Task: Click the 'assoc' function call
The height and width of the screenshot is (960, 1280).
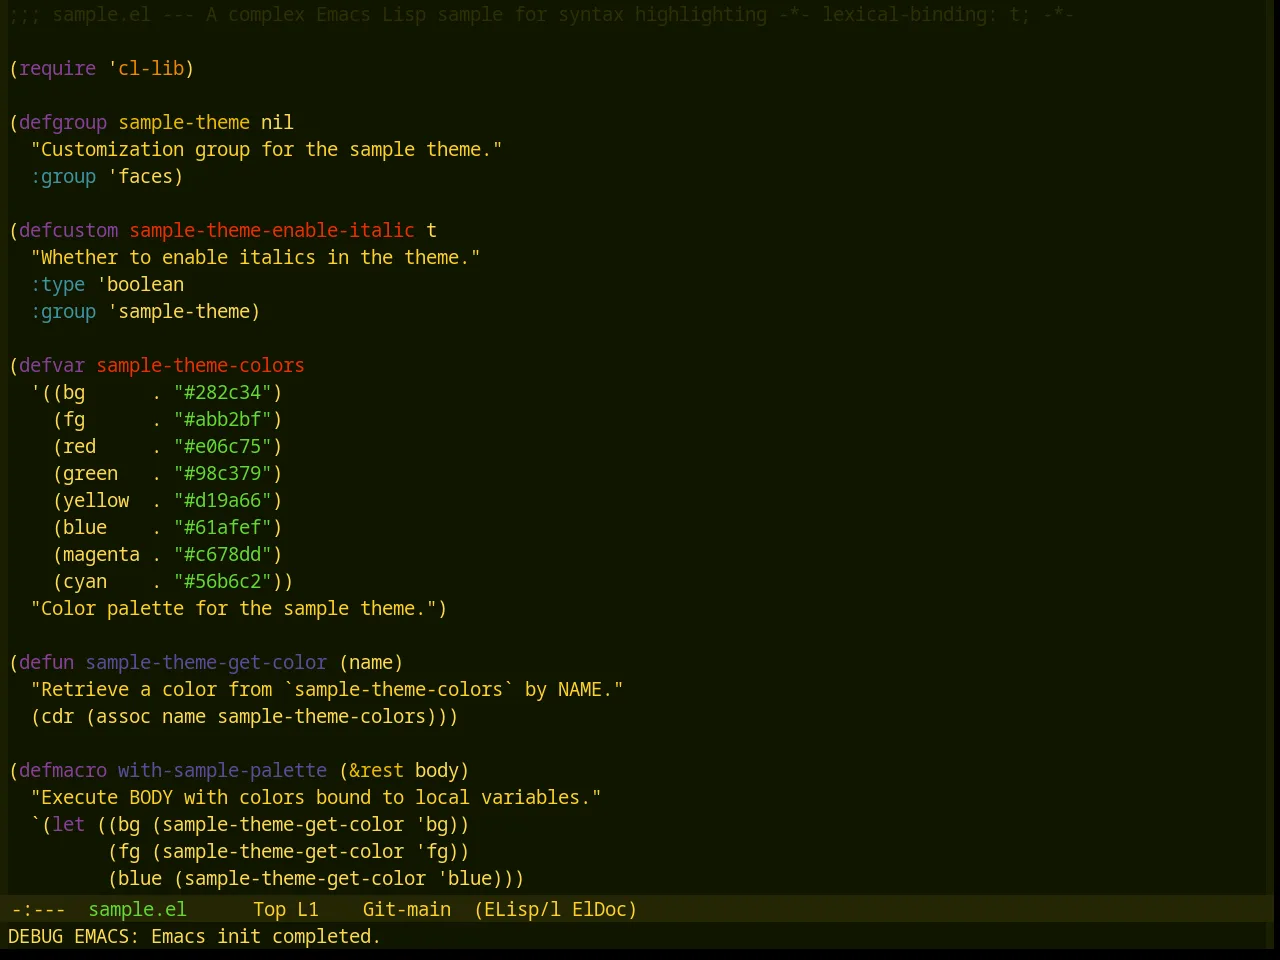Action: click(x=124, y=716)
